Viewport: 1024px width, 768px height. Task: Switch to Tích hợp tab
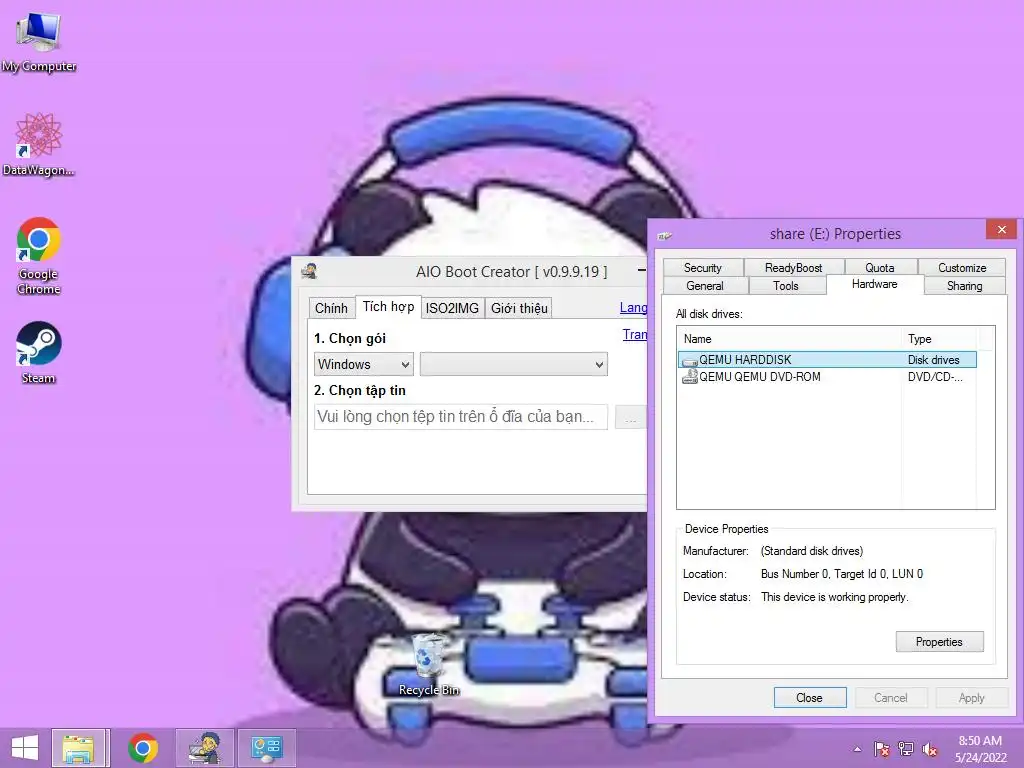388,307
